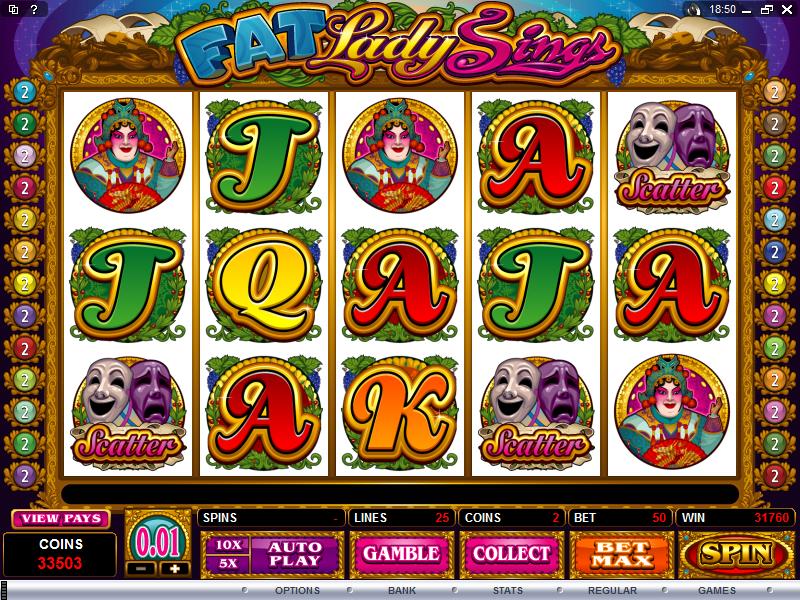Select 5X autoplay spins
800x600 pixels.
(228, 563)
